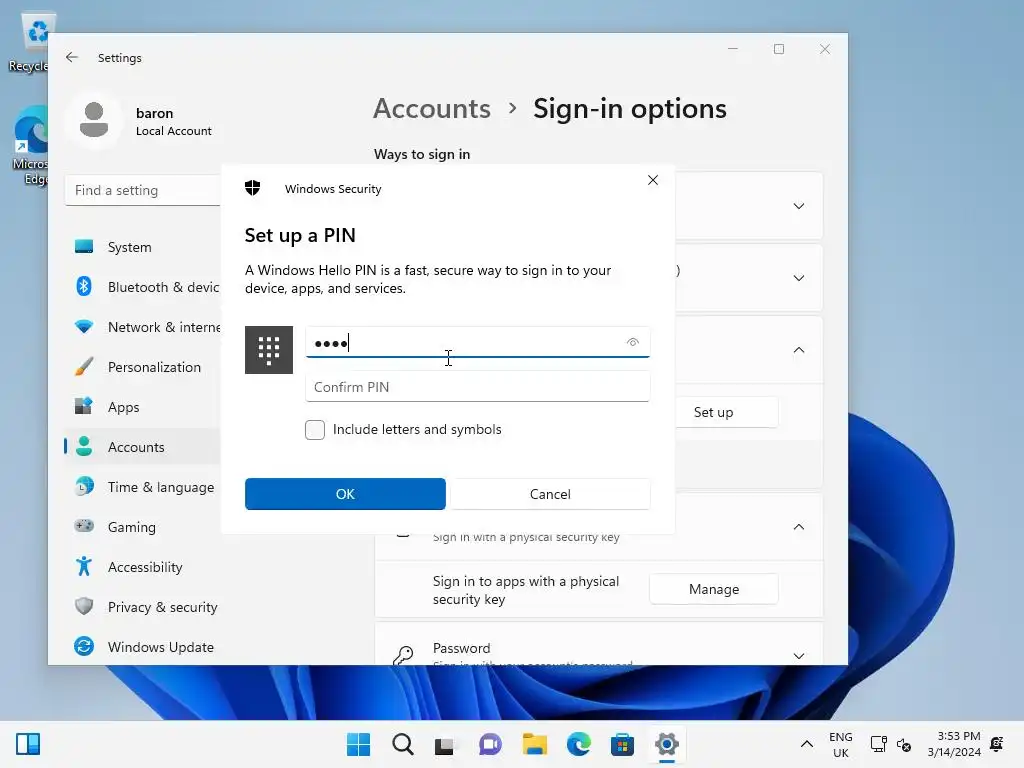Open Personalization settings
Viewport: 1024px width, 768px height.
point(142,367)
